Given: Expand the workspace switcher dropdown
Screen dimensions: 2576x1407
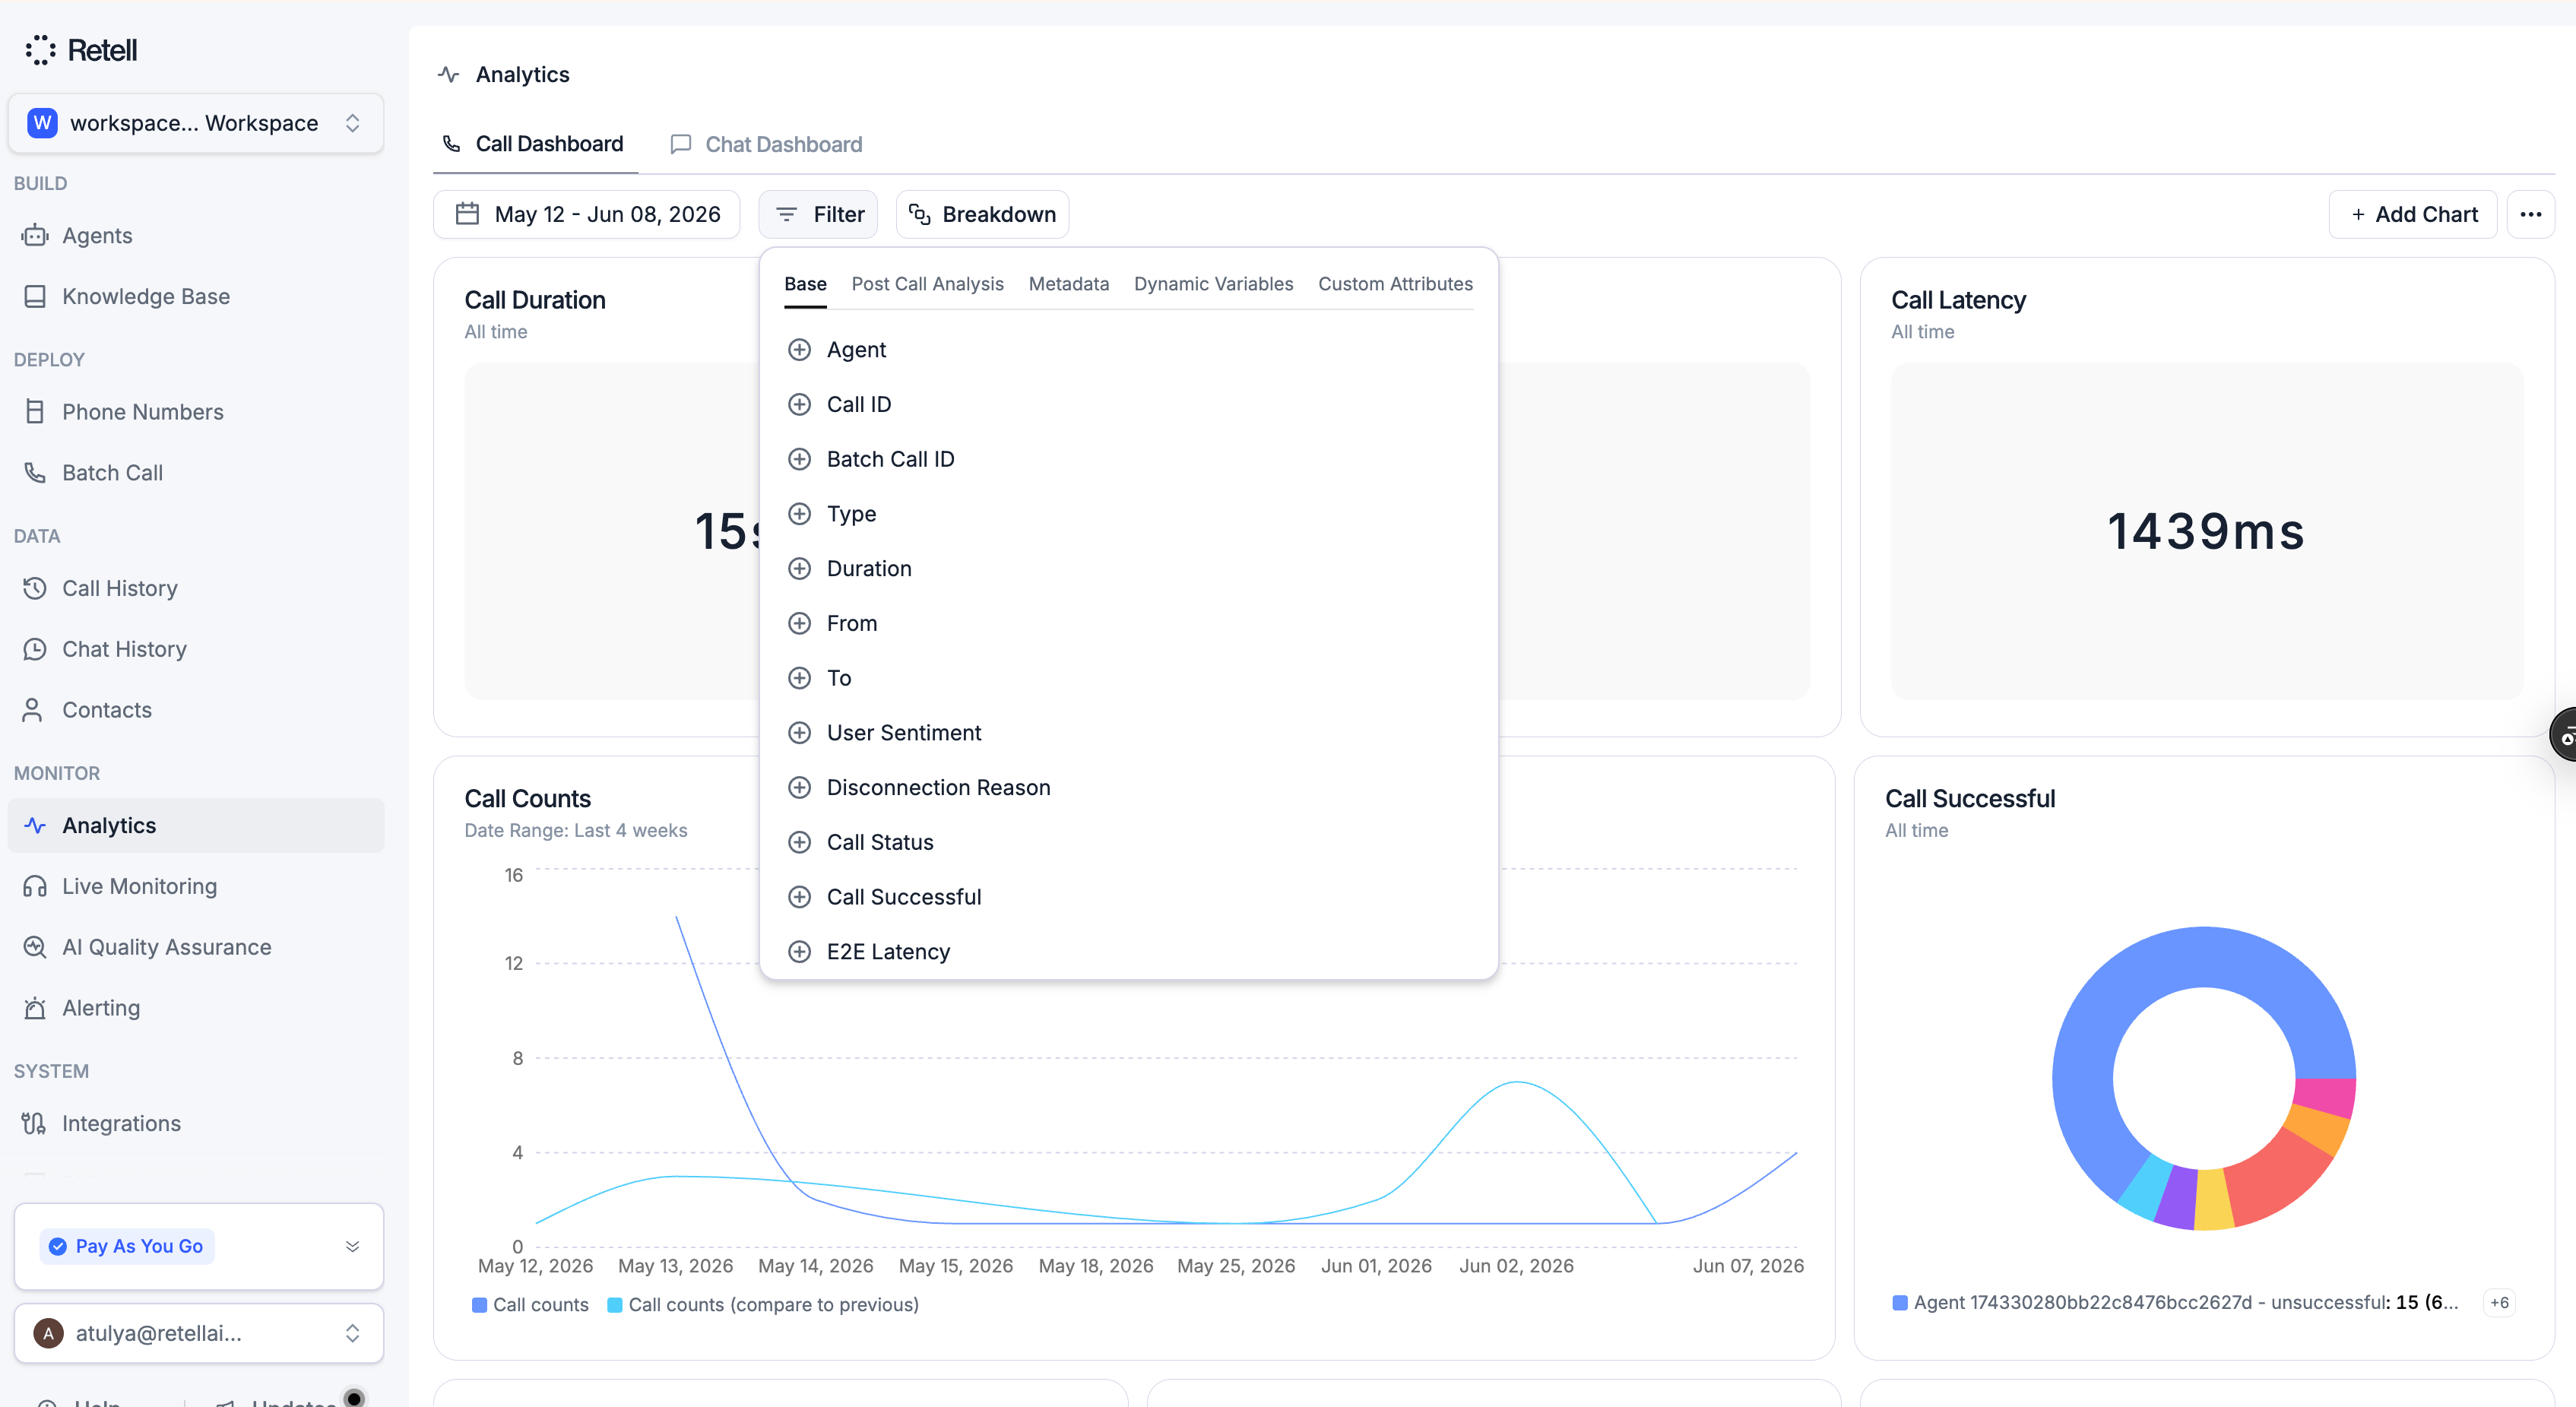Looking at the screenshot, I should click(196, 123).
